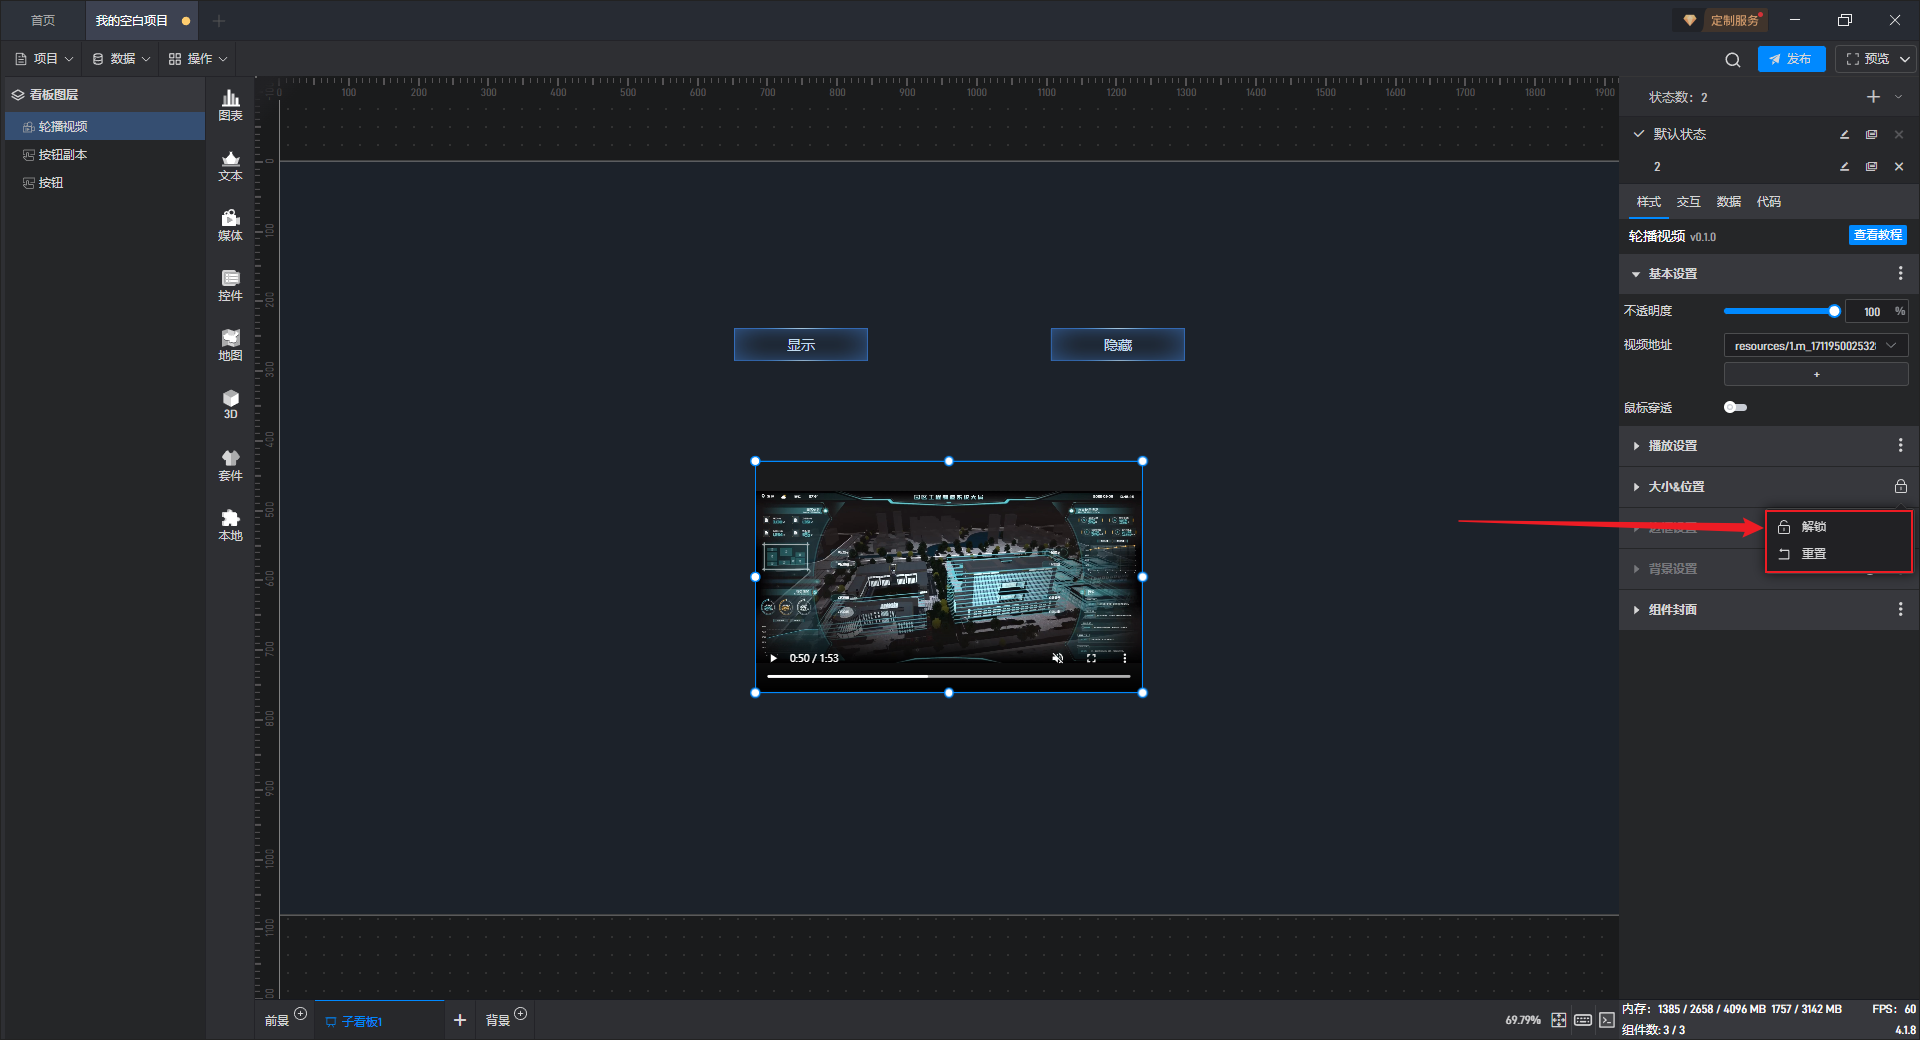Viewport: 1920px width, 1040px height.
Task: Add a background layer next to 背景
Action: 521,1014
